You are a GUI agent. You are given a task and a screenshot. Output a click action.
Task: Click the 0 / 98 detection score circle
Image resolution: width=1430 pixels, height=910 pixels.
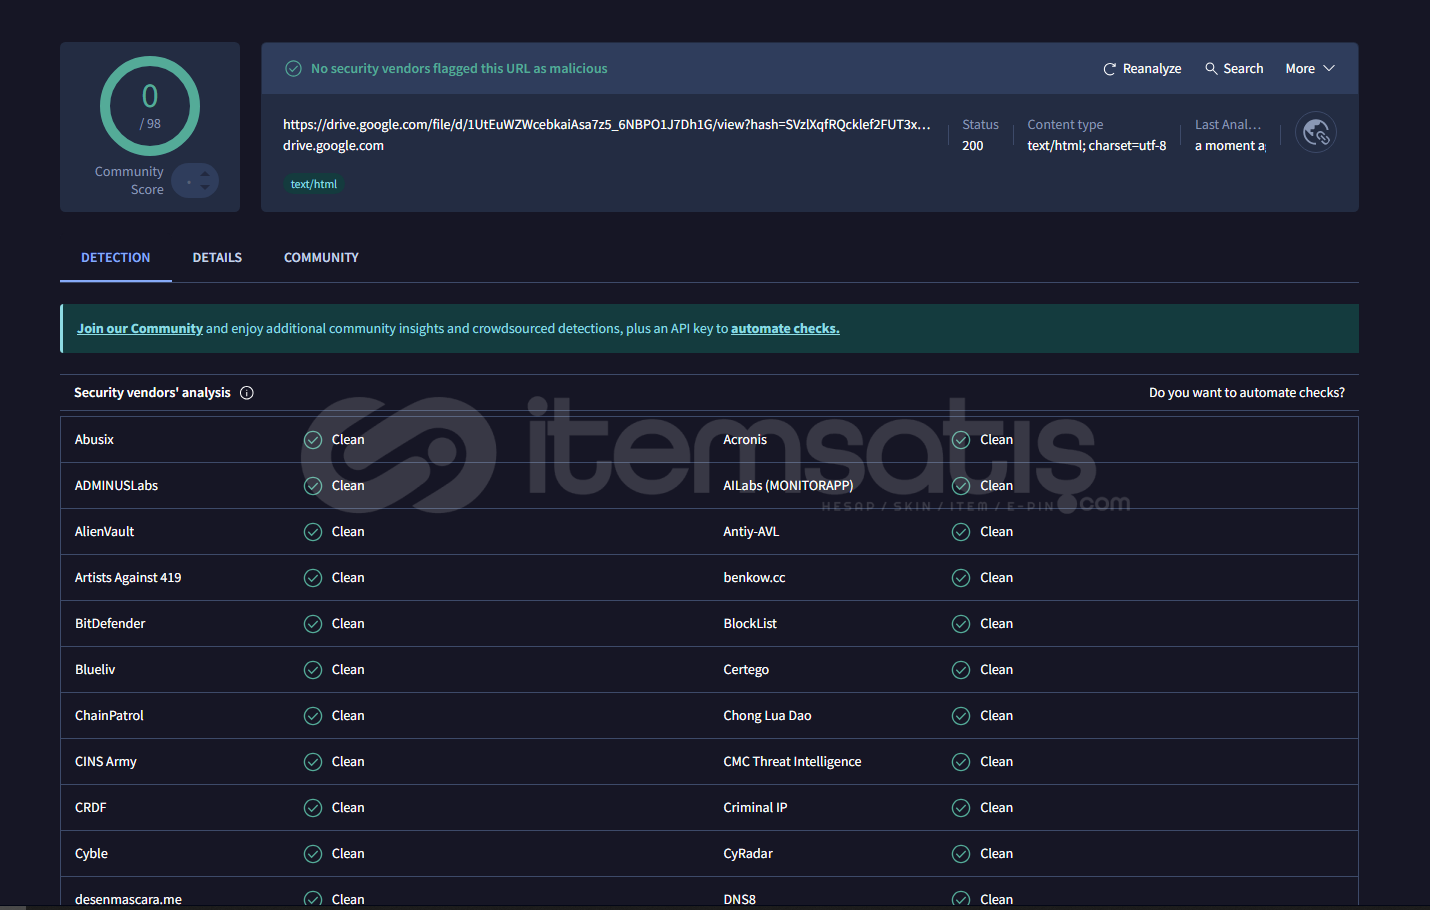(x=150, y=106)
